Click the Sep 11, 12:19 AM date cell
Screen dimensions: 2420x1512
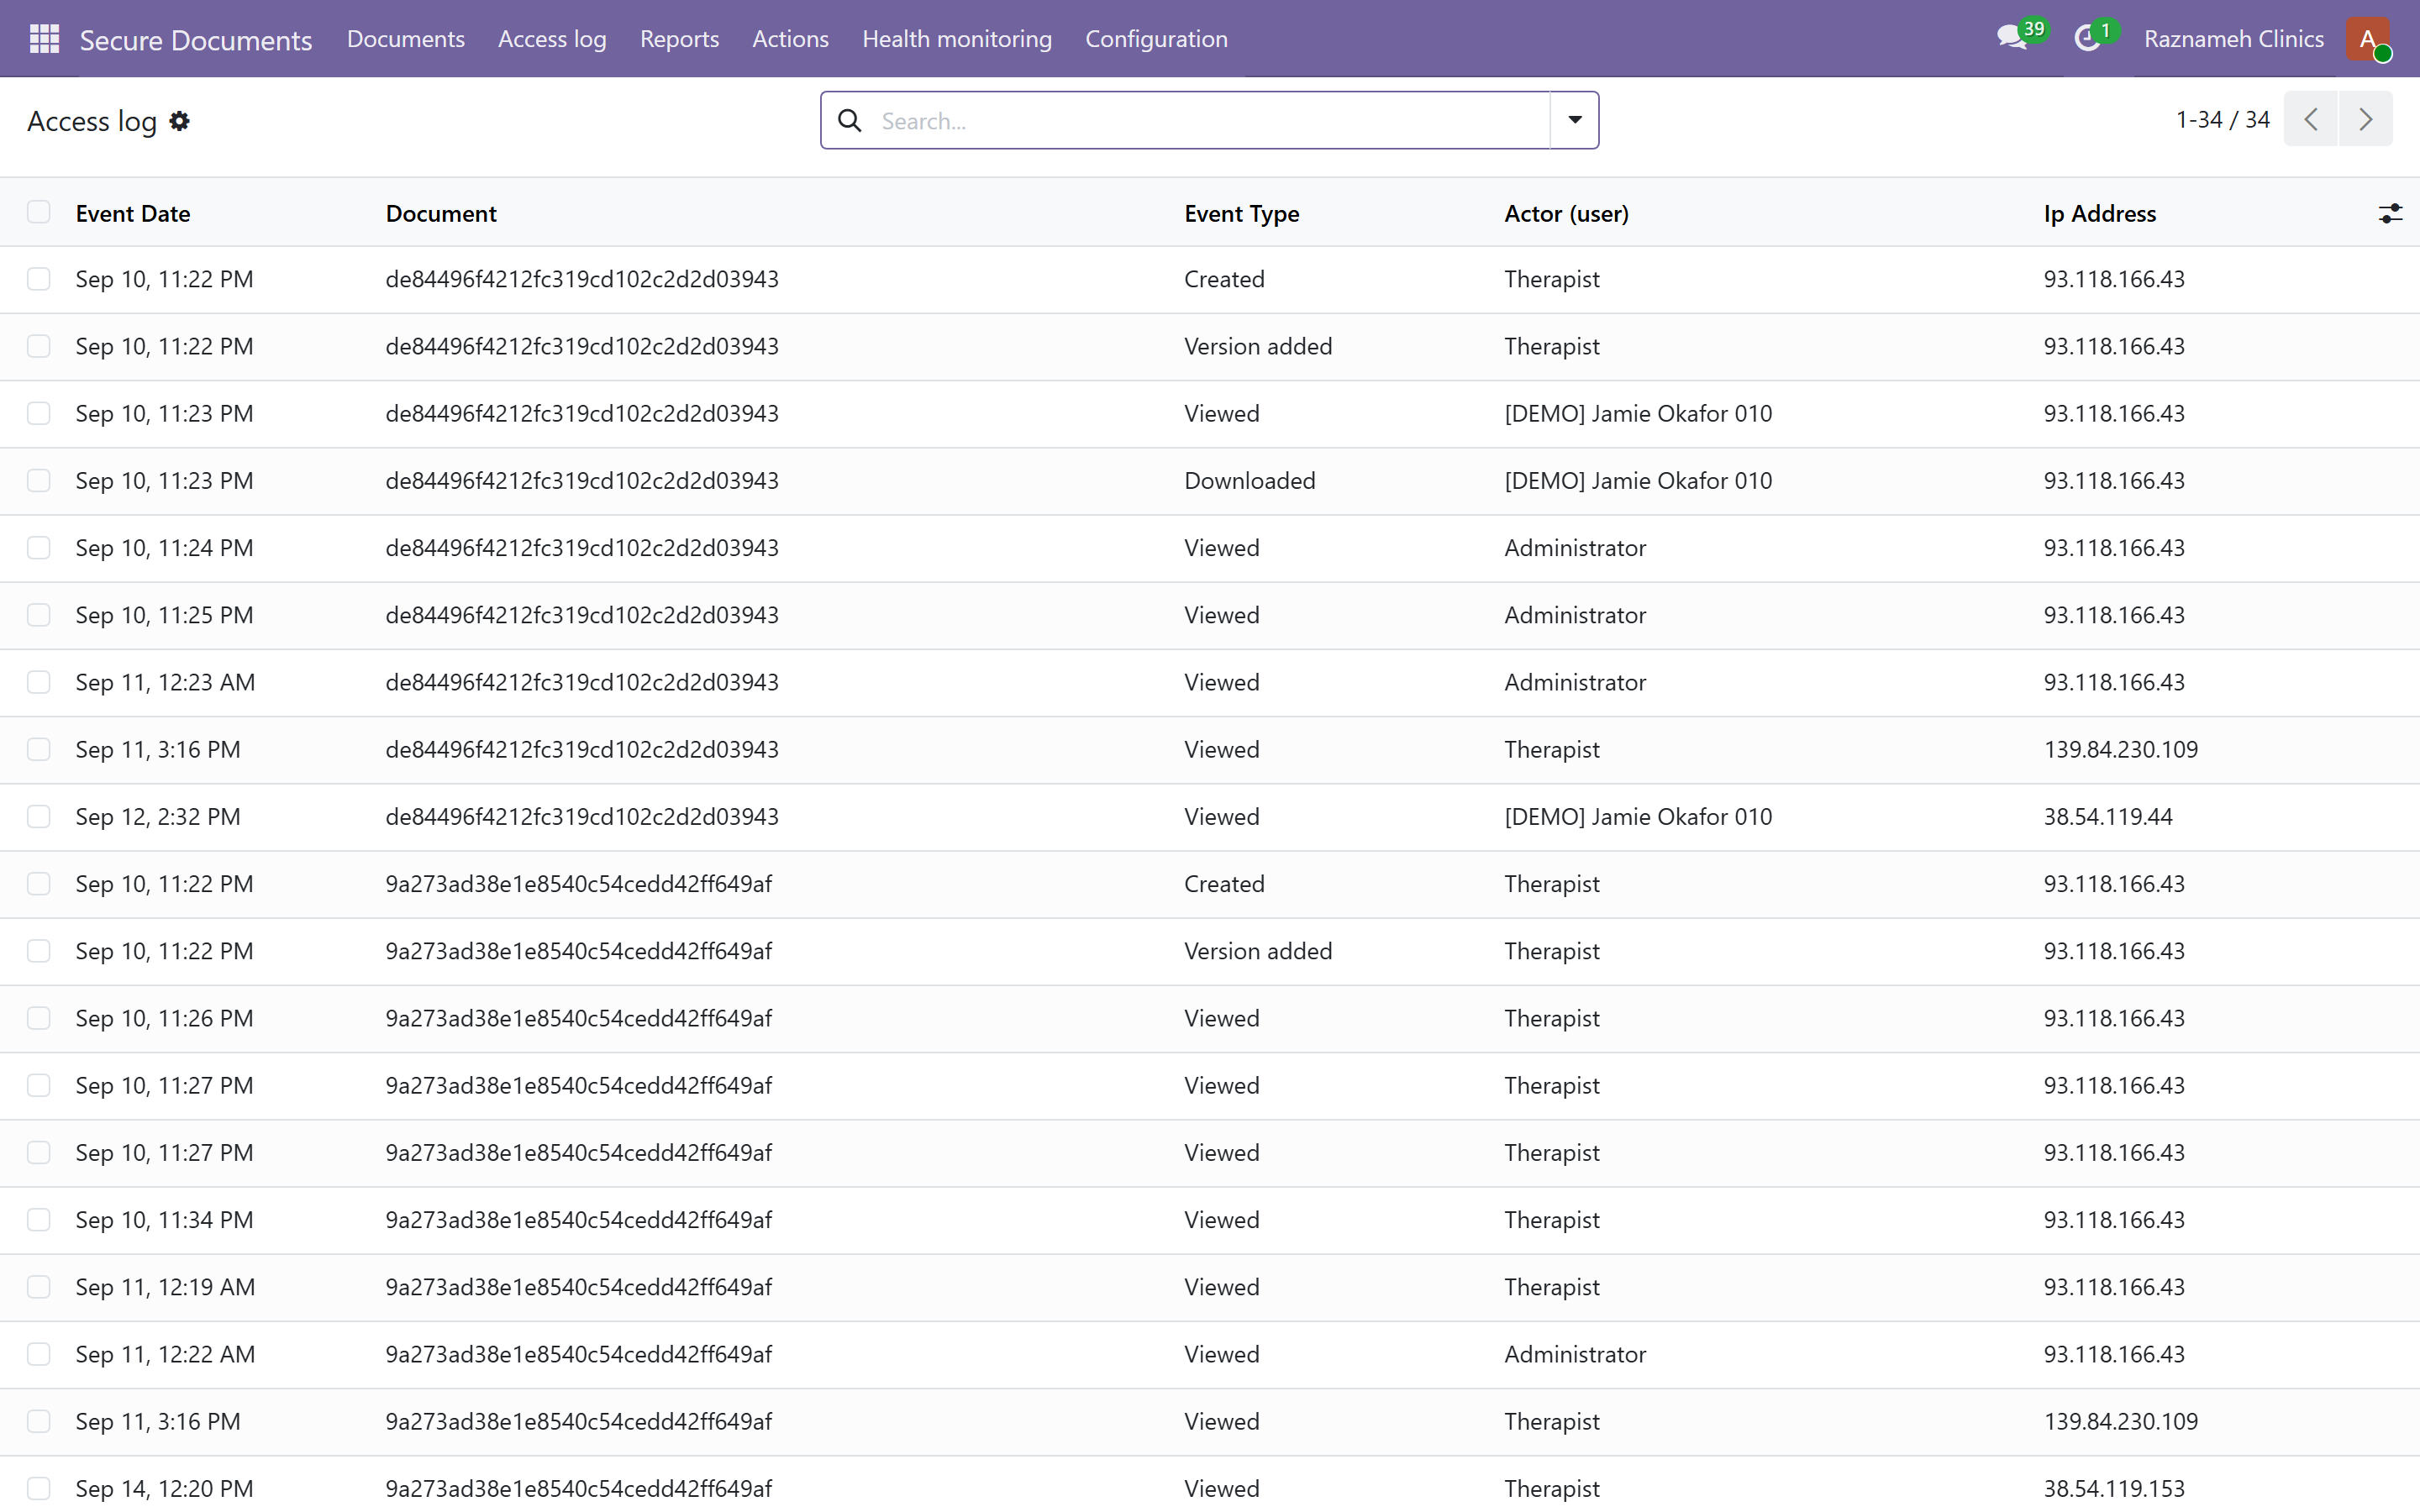click(x=165, y=1287)
